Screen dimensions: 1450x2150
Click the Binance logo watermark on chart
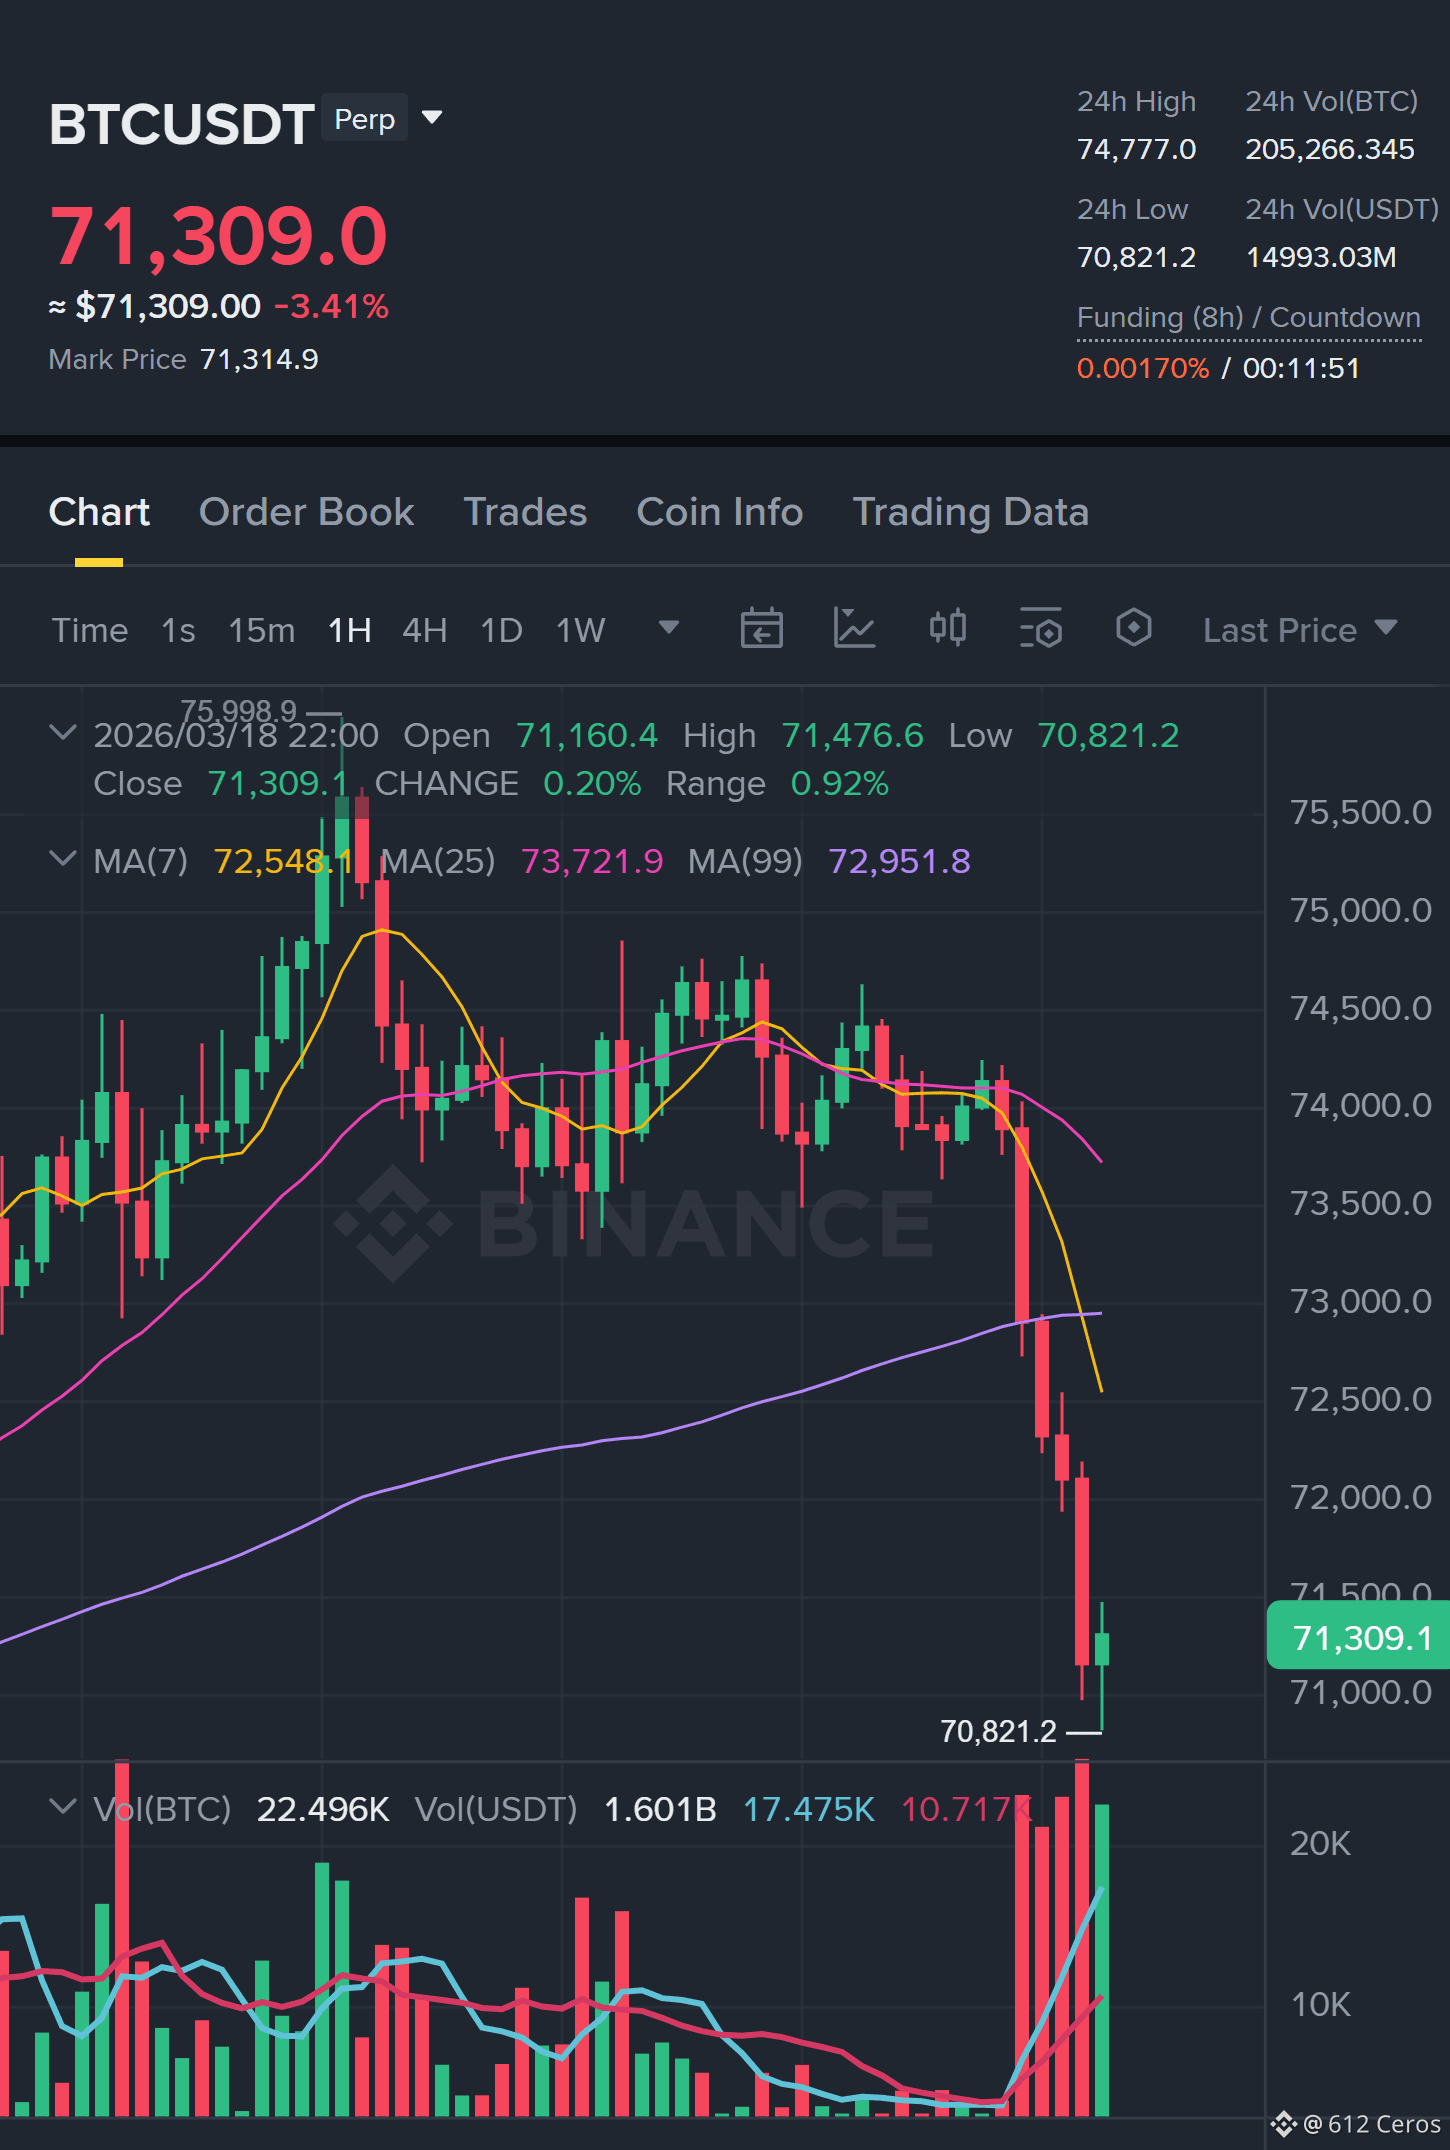(634, 1223)
